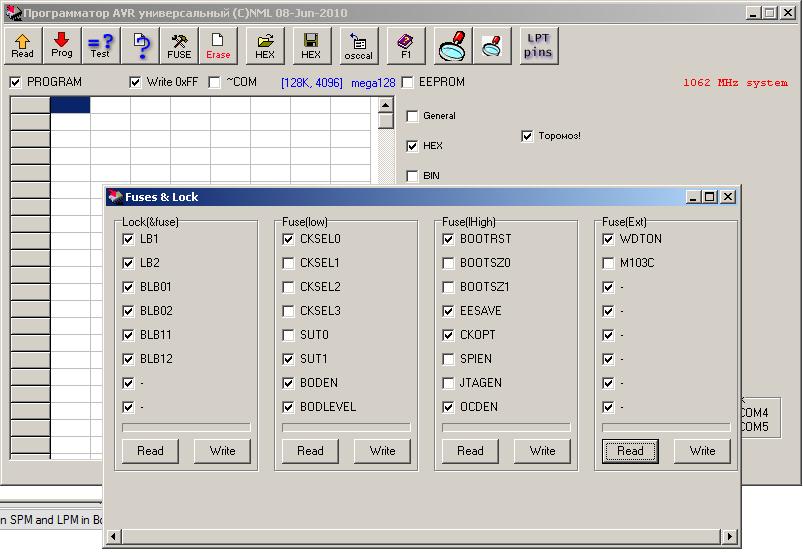The width and height of the screenshot is (803, 553).
Task: Click the osccal calibration icon
Action: point(358,45)
